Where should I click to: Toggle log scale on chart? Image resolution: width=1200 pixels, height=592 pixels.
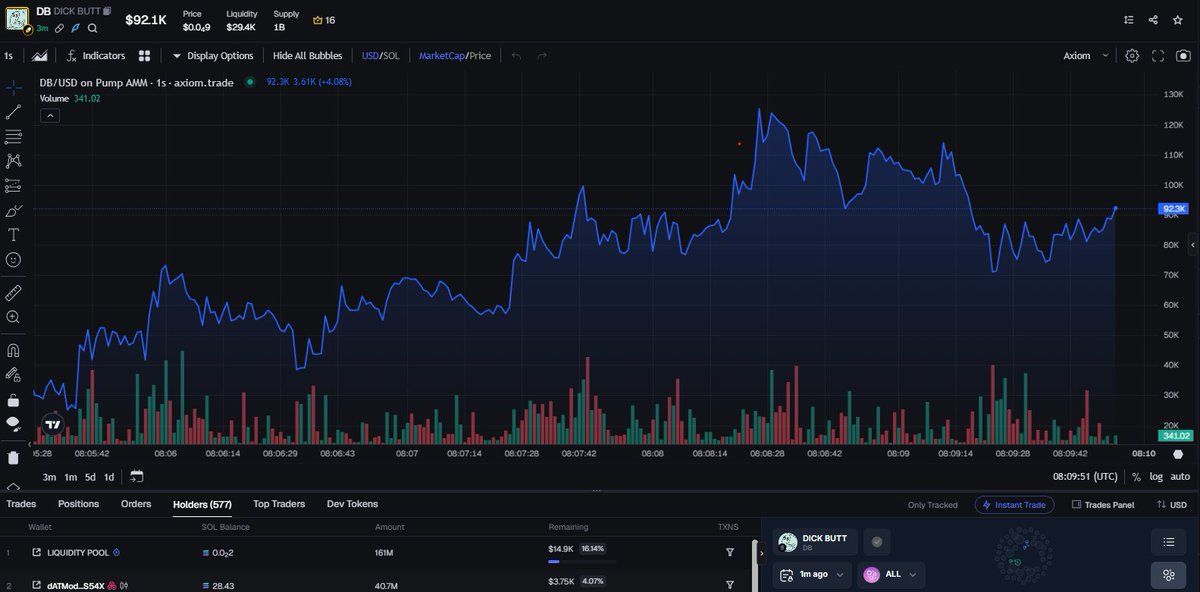(1156, 477)
